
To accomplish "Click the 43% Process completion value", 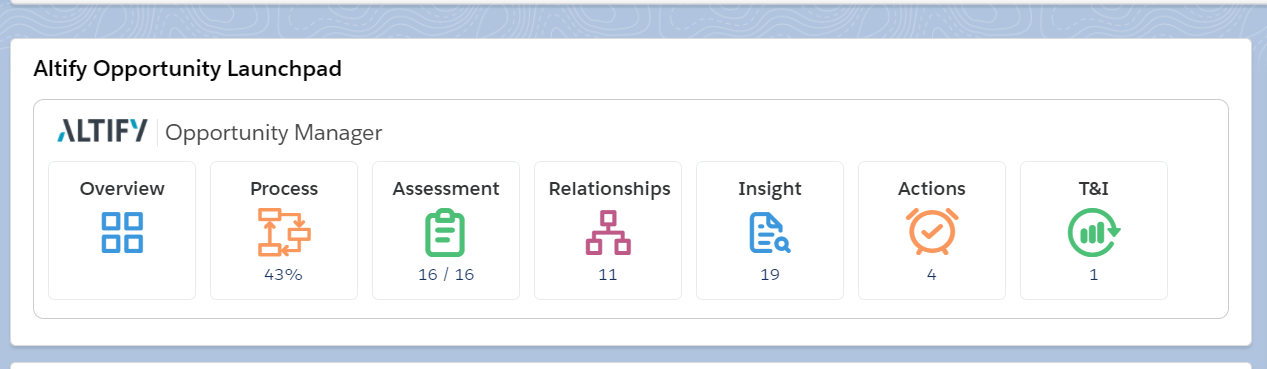I will (283, 274).
